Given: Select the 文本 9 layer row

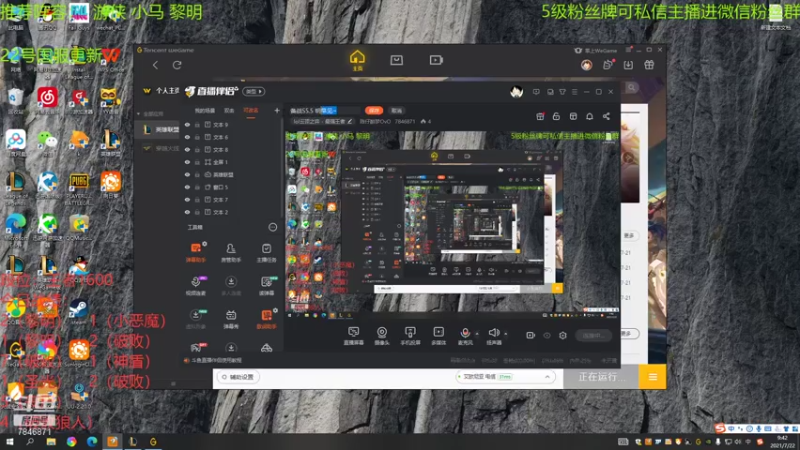Looking at the screenshot, I should coord(232,124).
